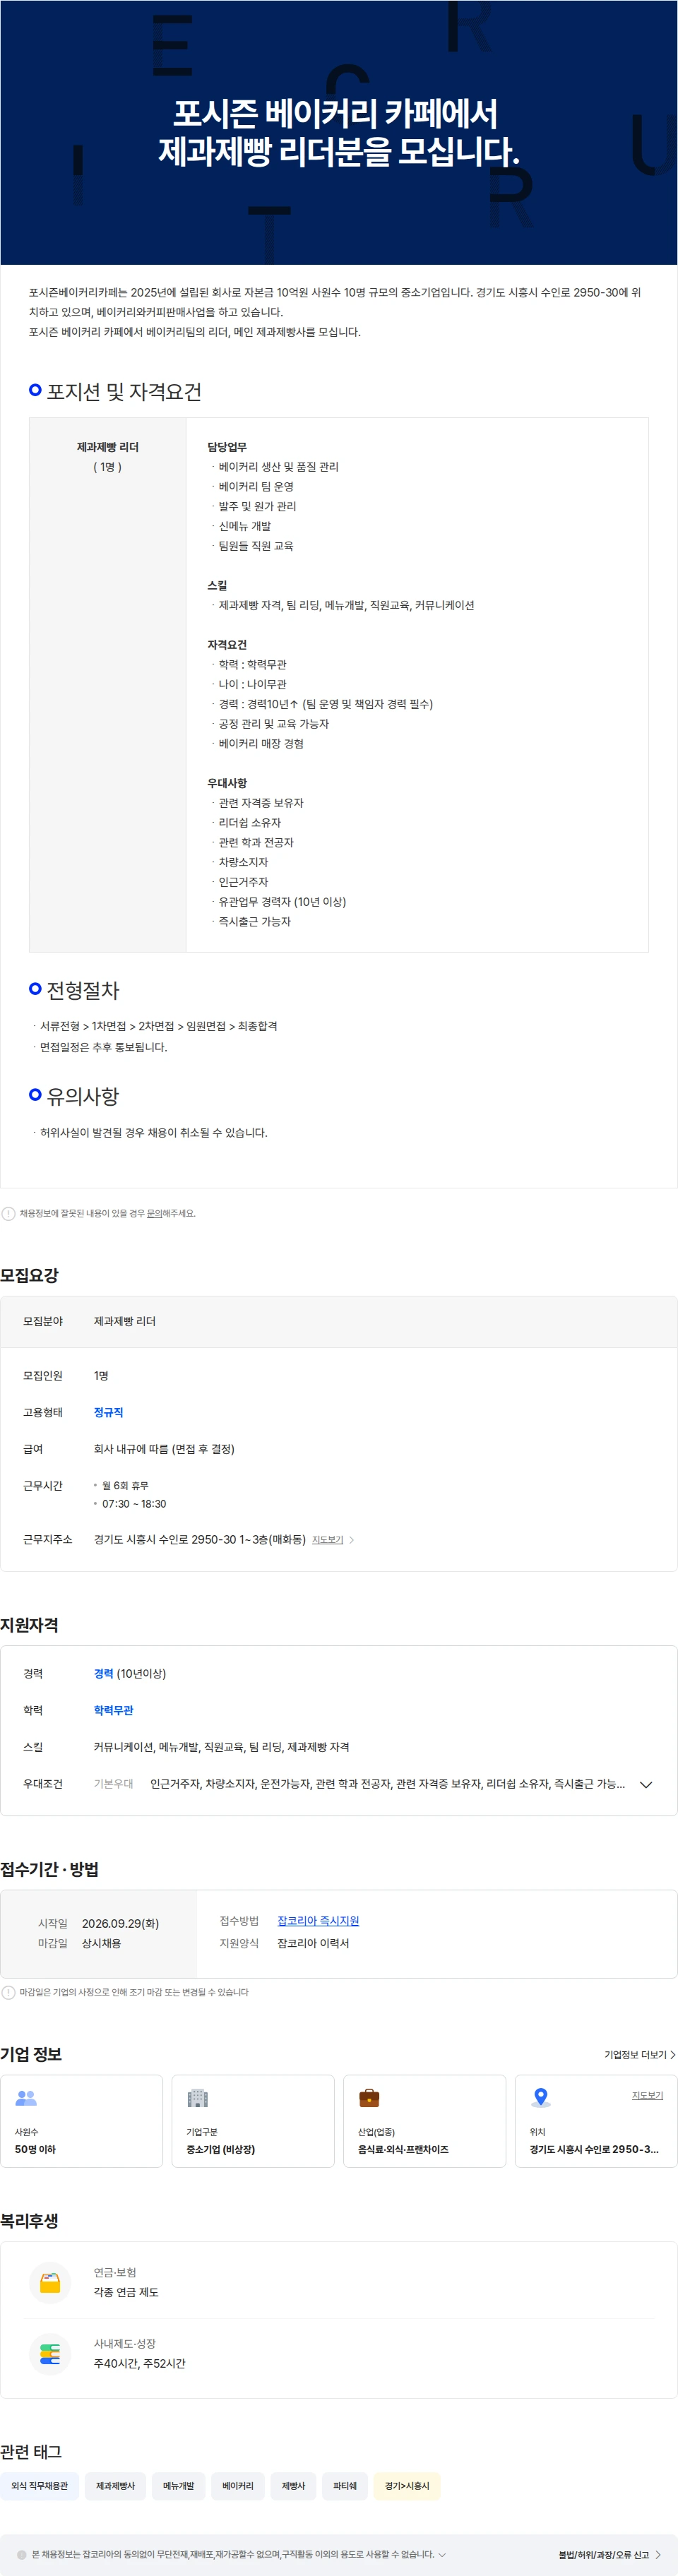Click the pension and insurance benefit icon
The height and width of the screenshot is (2576, 678).
coord(50,2282)
